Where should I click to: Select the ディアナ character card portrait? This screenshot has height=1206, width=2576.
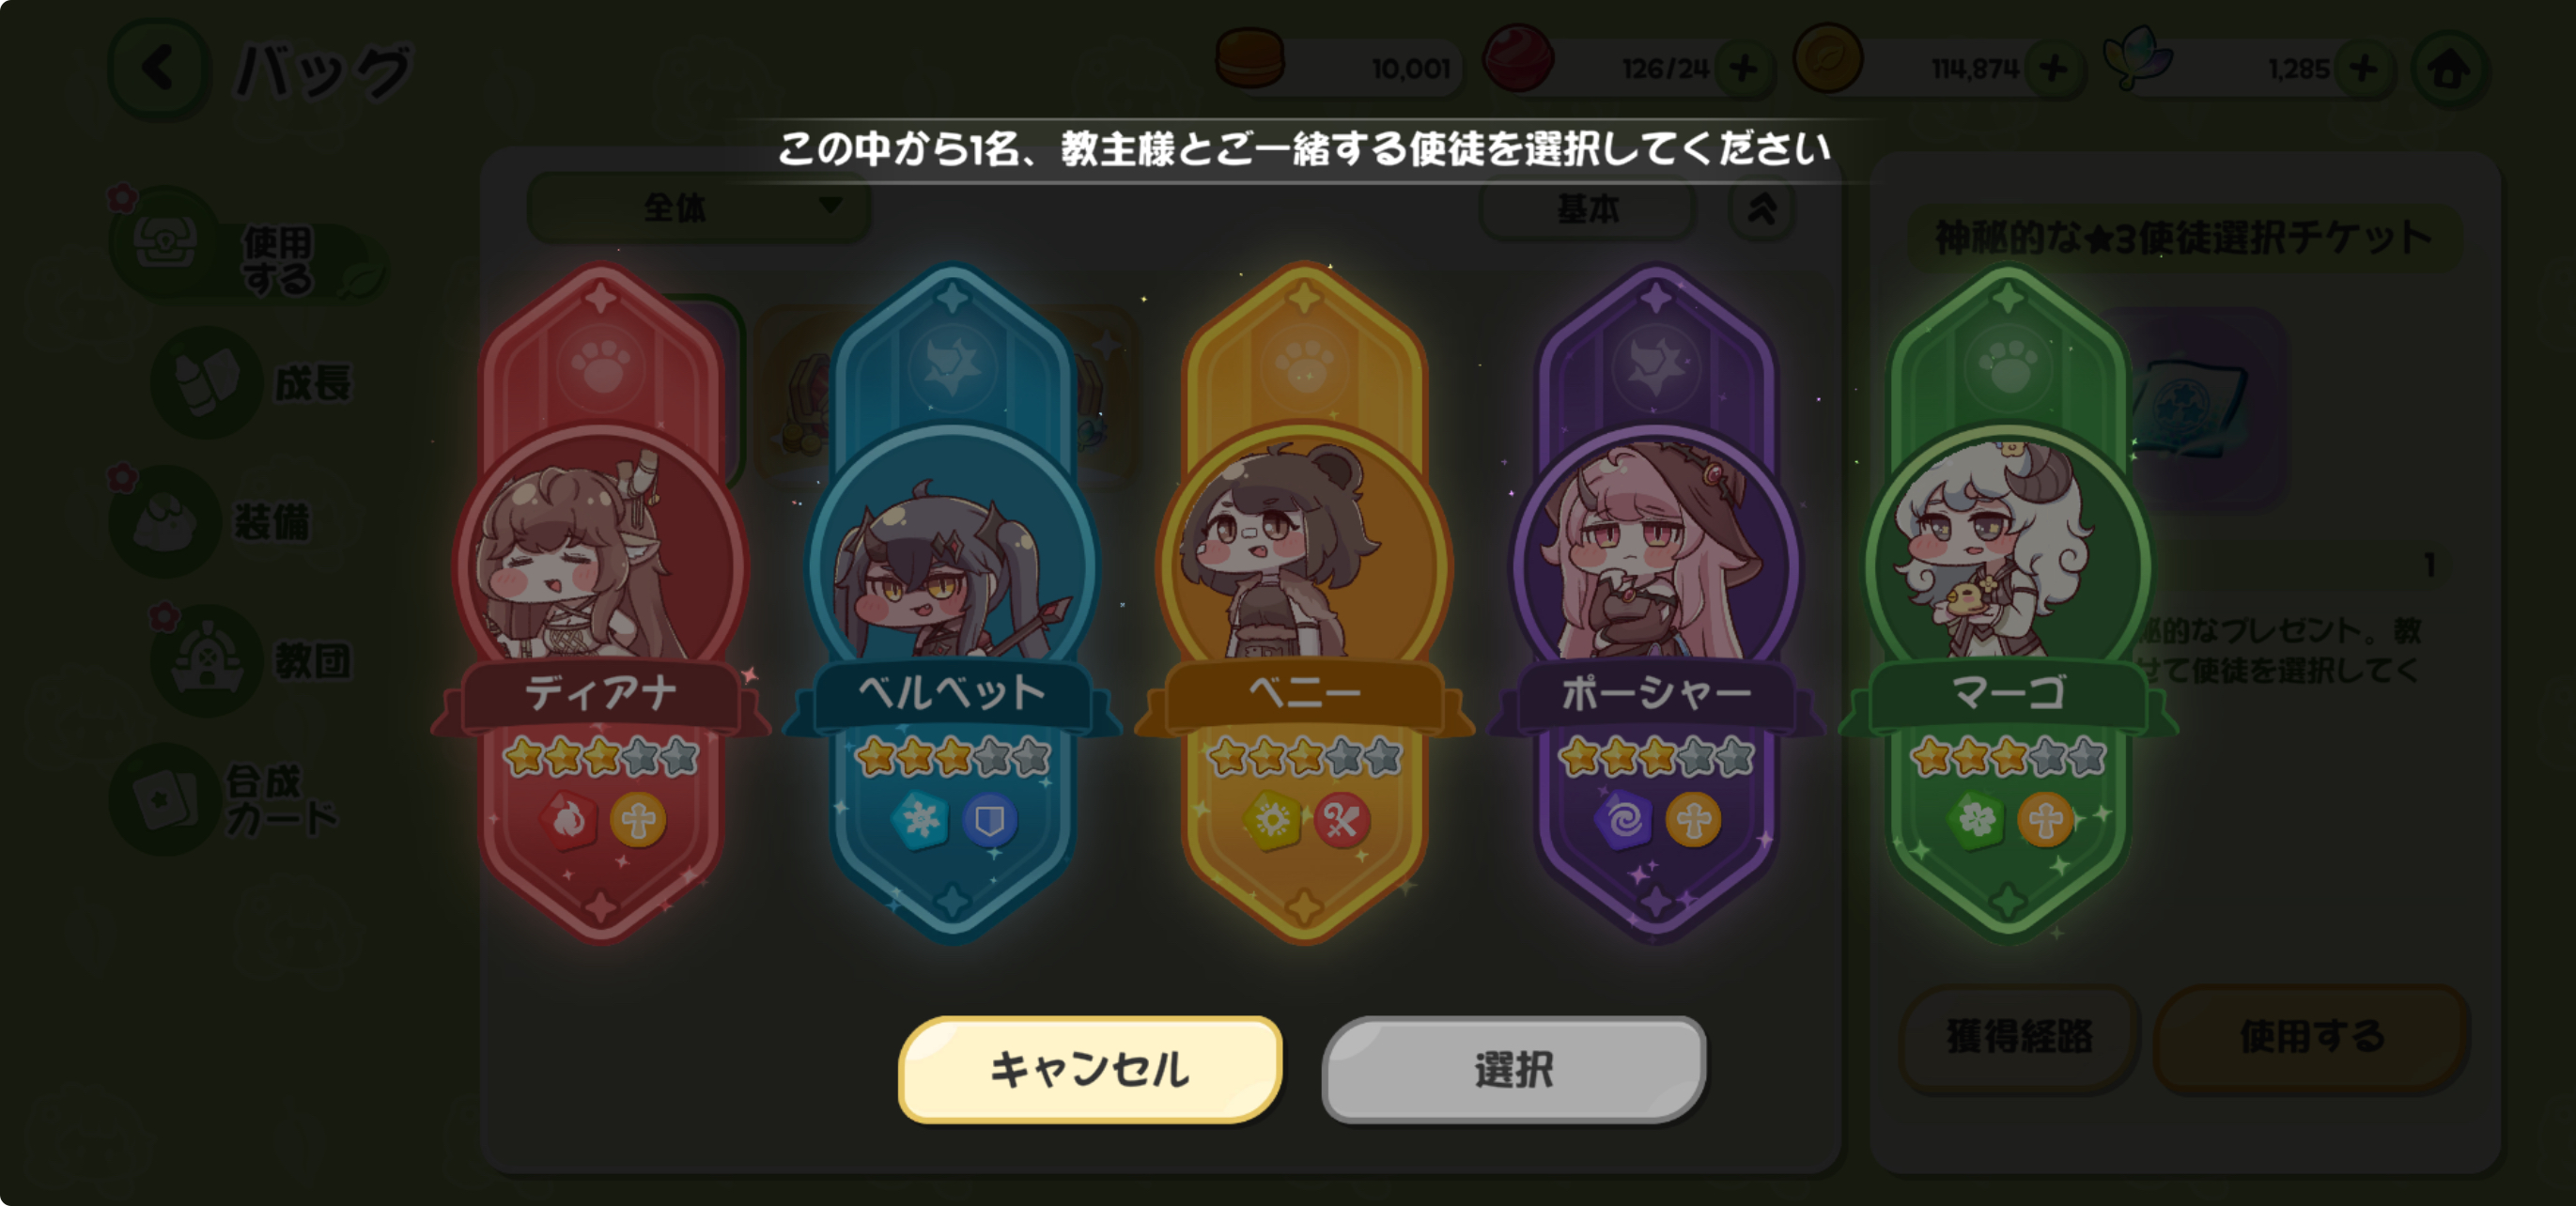[x=601, y=562]
